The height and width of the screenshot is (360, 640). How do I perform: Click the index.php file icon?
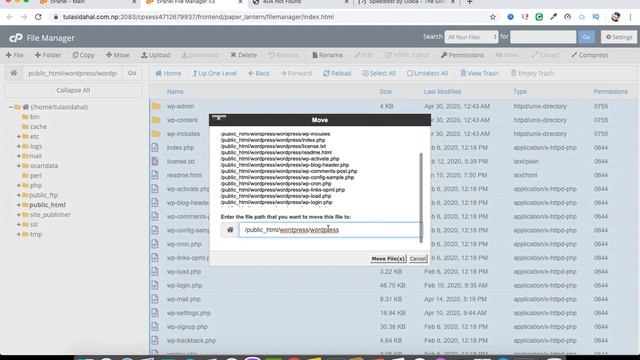click(x=155, y=147)
